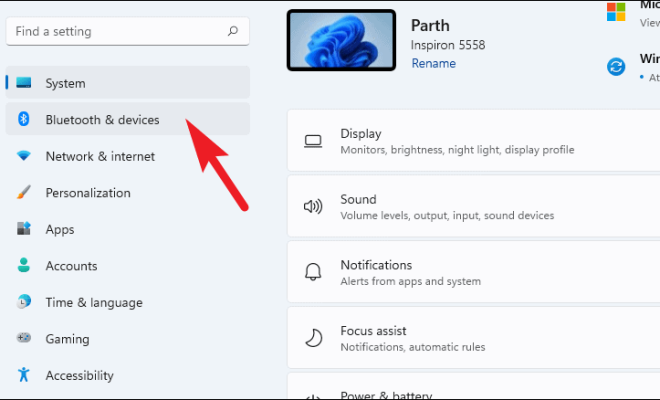Screen dimensions: 660x400
Task: Open Sound settings row
Action: (x=474, y=206)
